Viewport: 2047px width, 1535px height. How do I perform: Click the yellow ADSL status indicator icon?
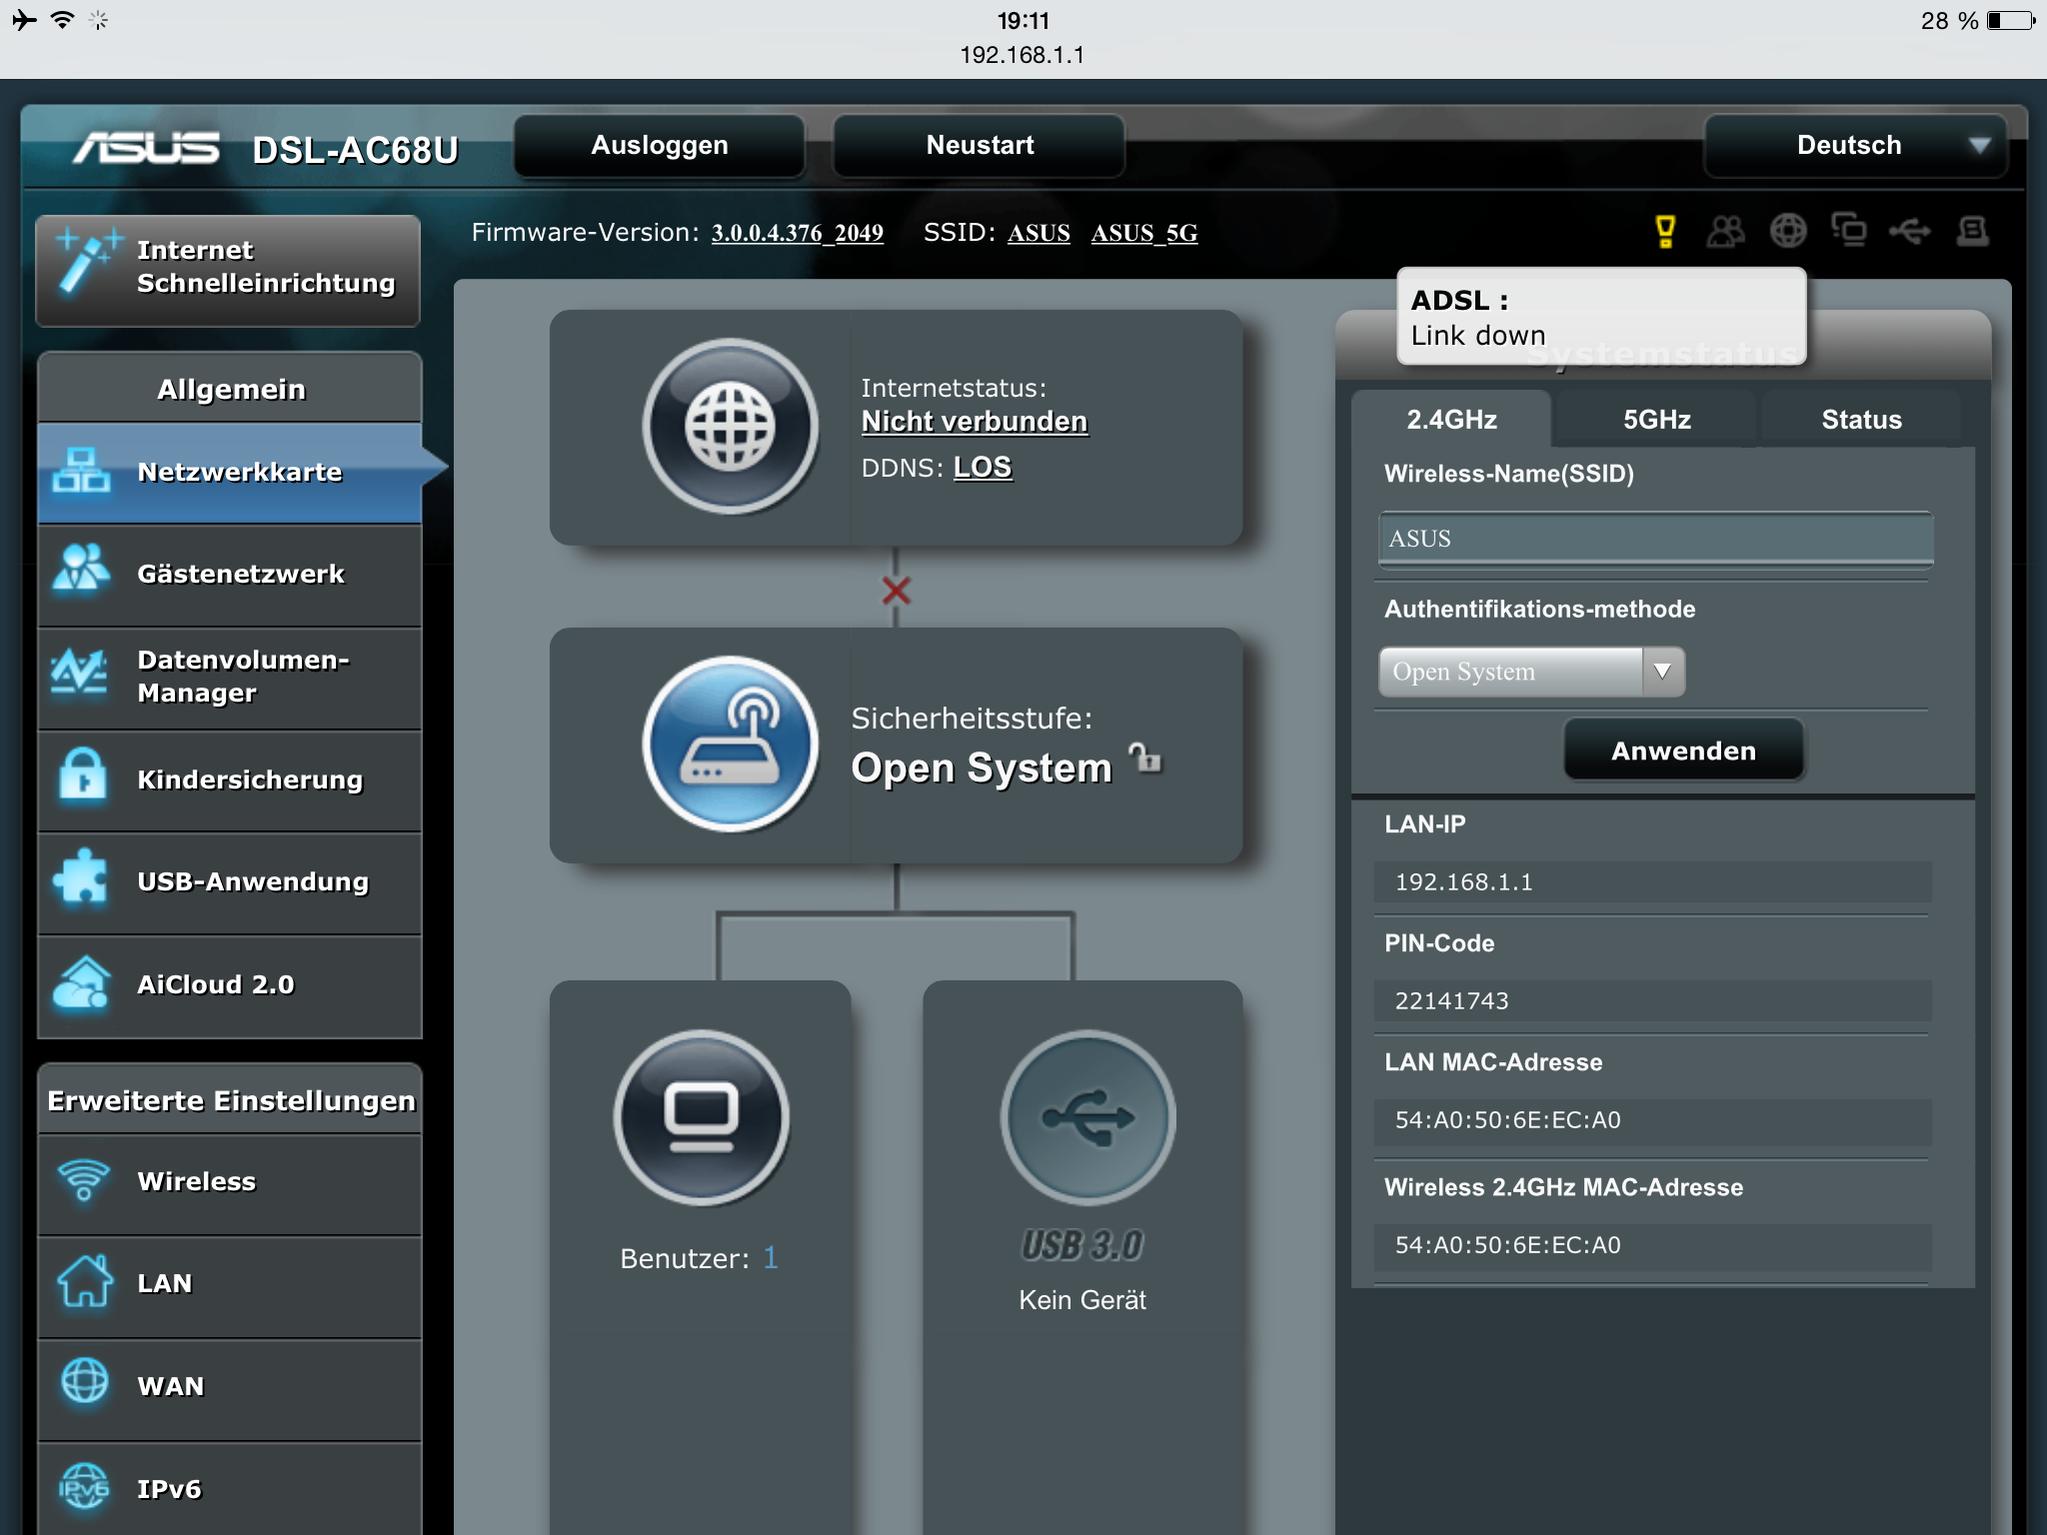(1665, 231)
